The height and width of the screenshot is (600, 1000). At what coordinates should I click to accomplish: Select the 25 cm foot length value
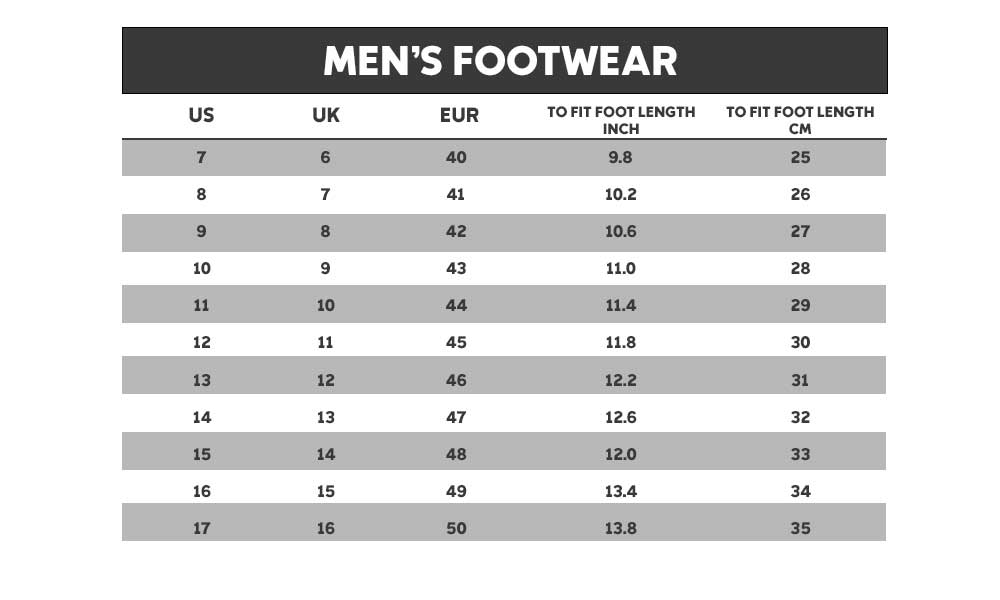tap(800, 157)
